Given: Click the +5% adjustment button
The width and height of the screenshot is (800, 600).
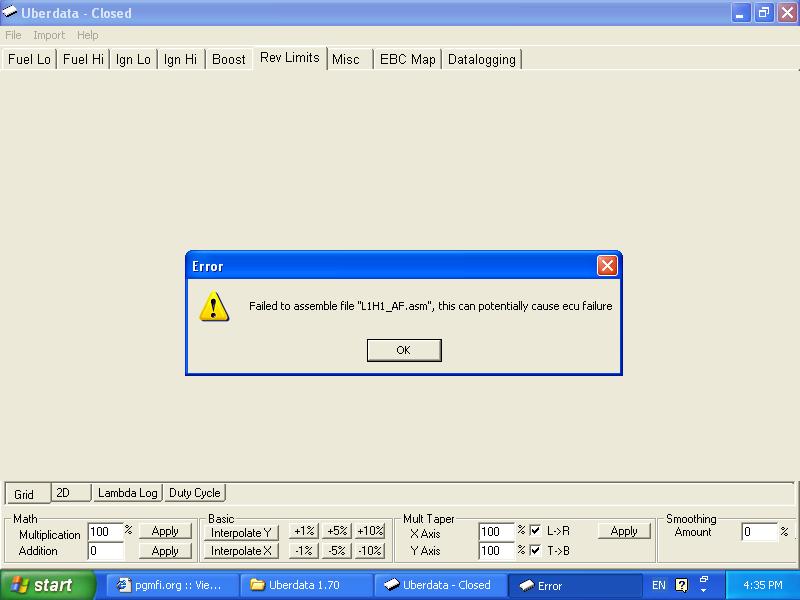Looking at the screenshot, I should [337, 531].
